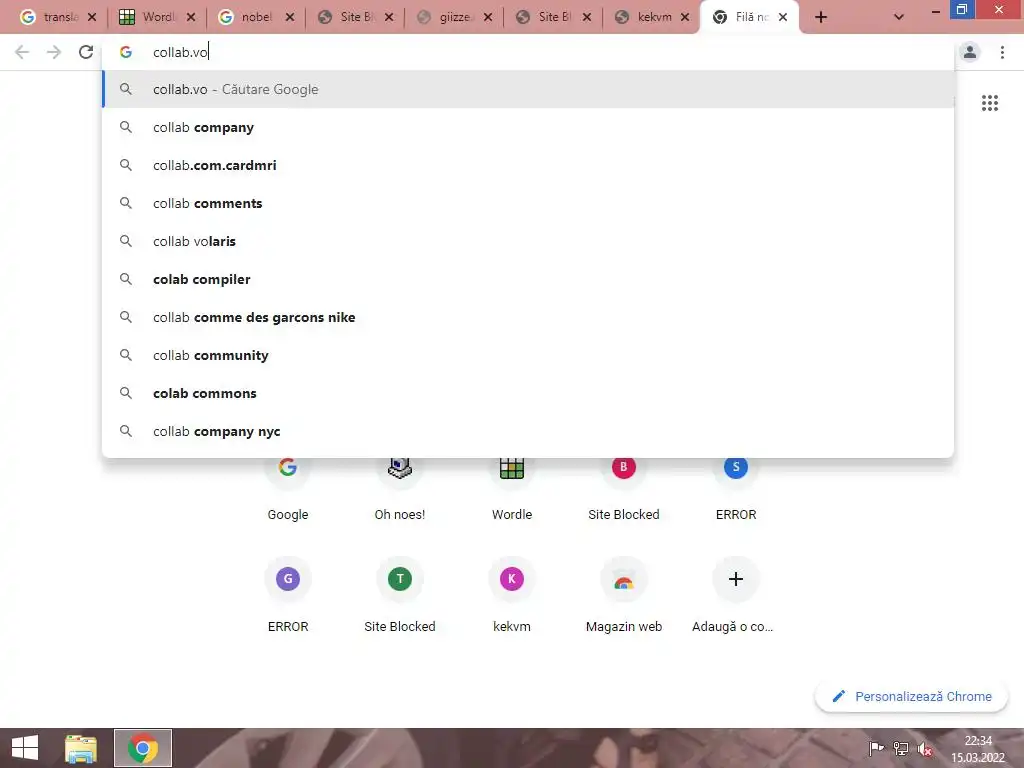Screen dimensions: 1024x768
Task: Open the Google apps grid
Action: pyautogui.click(x=989, y=103)
